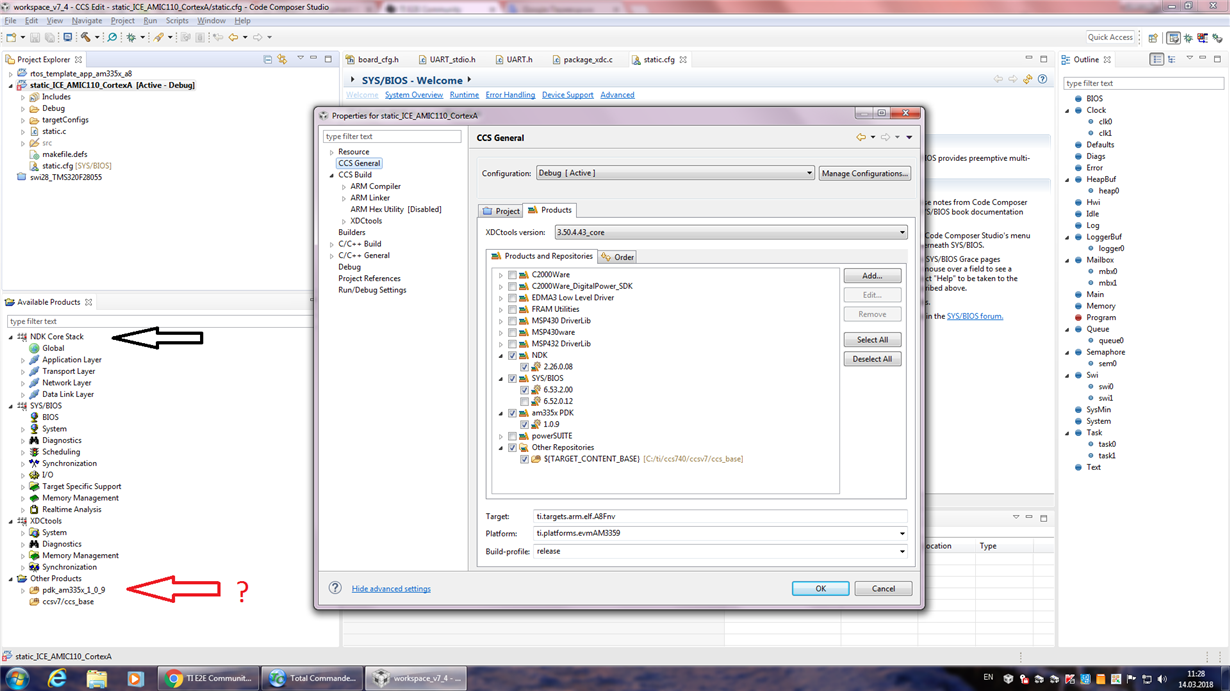Click Open Perspective icon beside Quick Access
The width and height of the screenshot is (1230, 691).
pyautogui.click(x=1153, y=38)
